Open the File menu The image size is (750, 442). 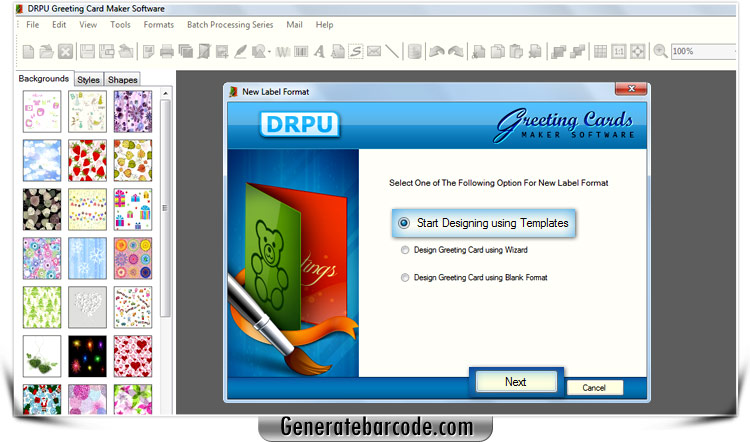33,24
